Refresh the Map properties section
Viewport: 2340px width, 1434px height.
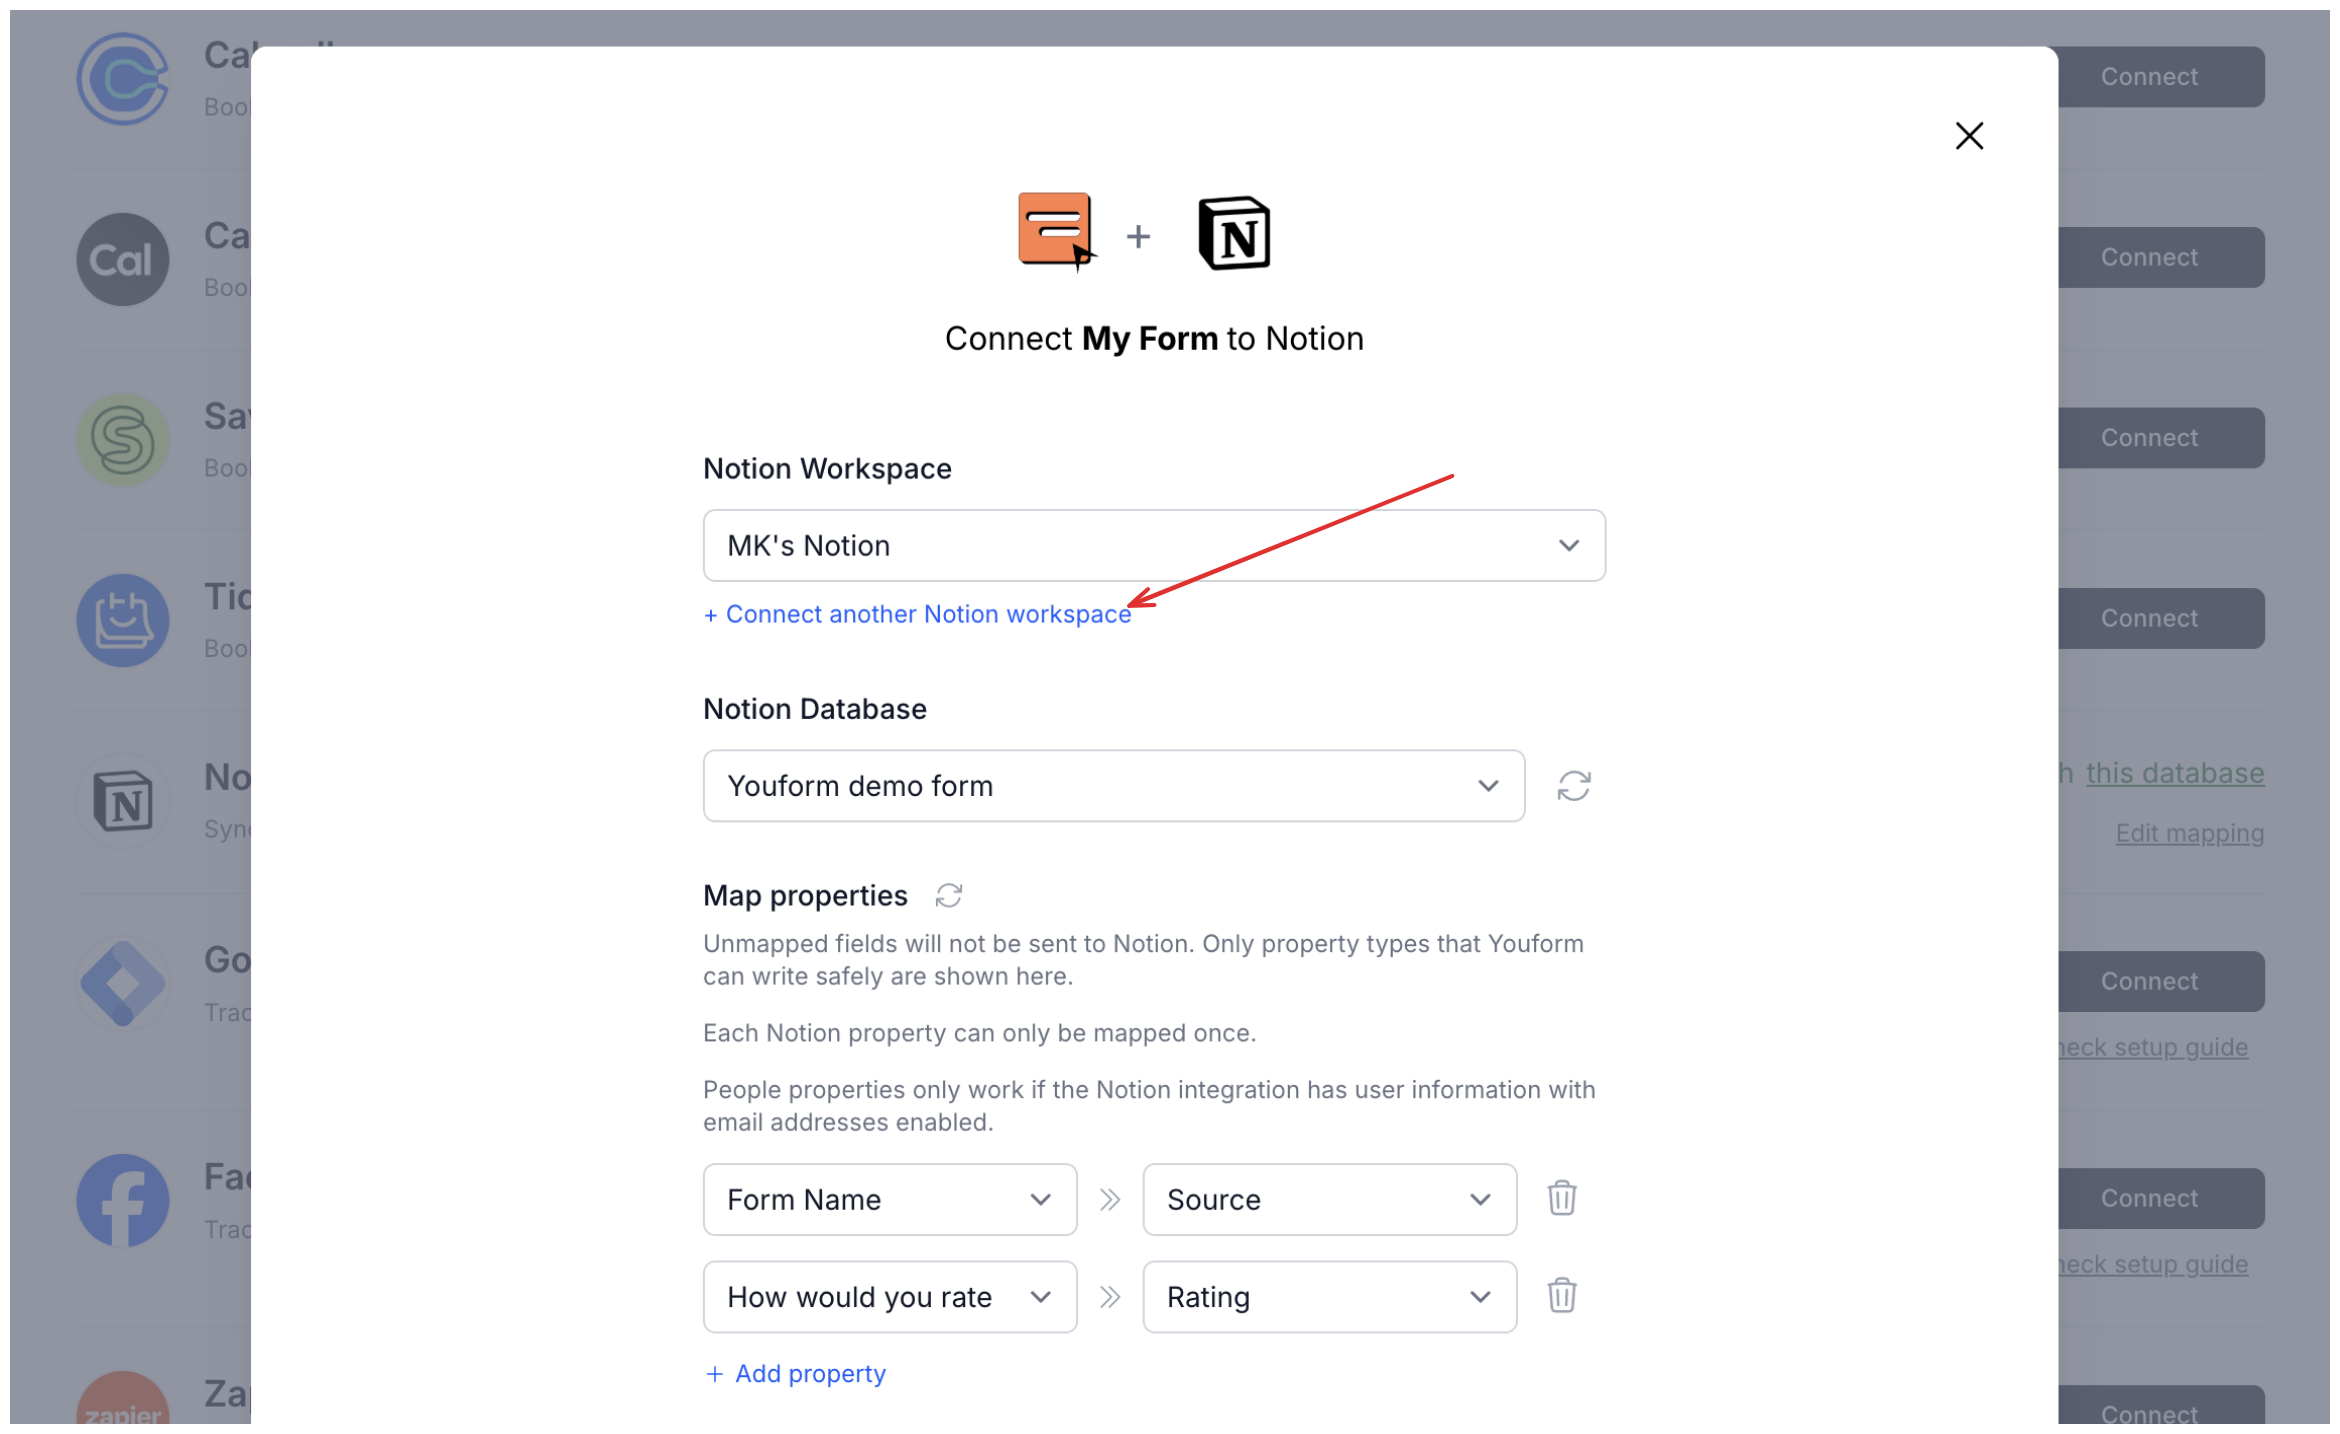coord(948,895)
